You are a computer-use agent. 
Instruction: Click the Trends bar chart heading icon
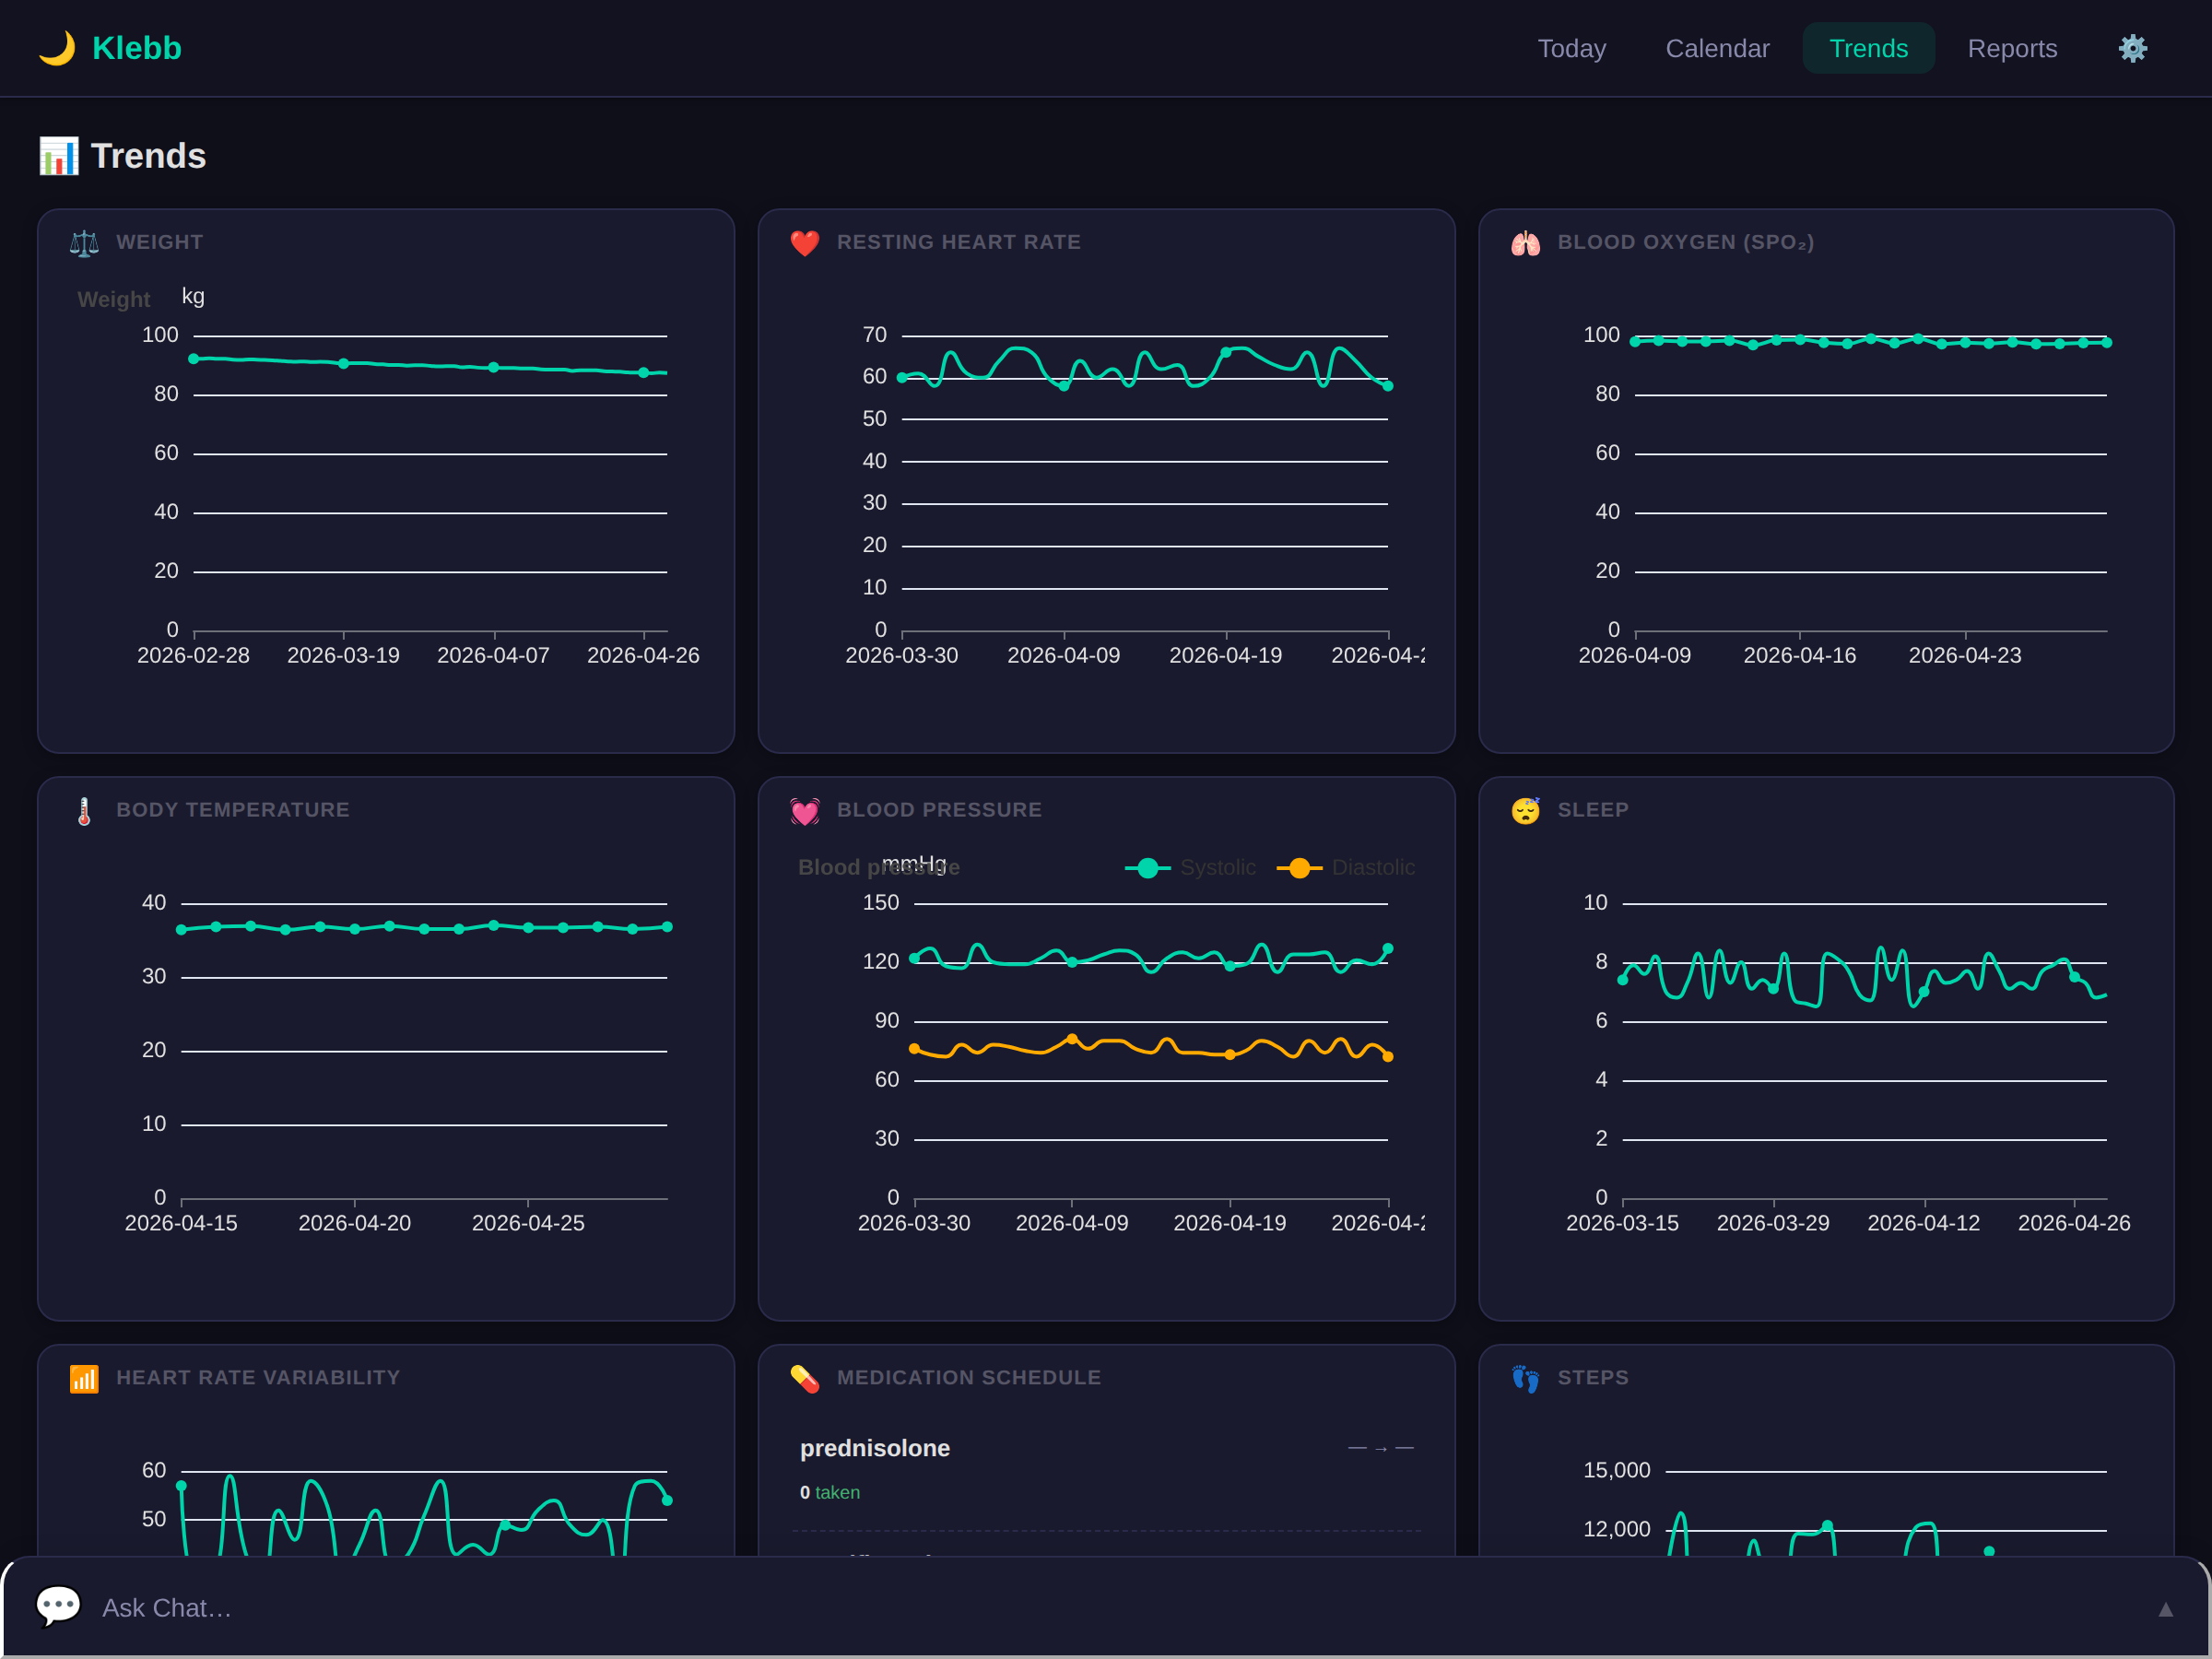[59, 156]
